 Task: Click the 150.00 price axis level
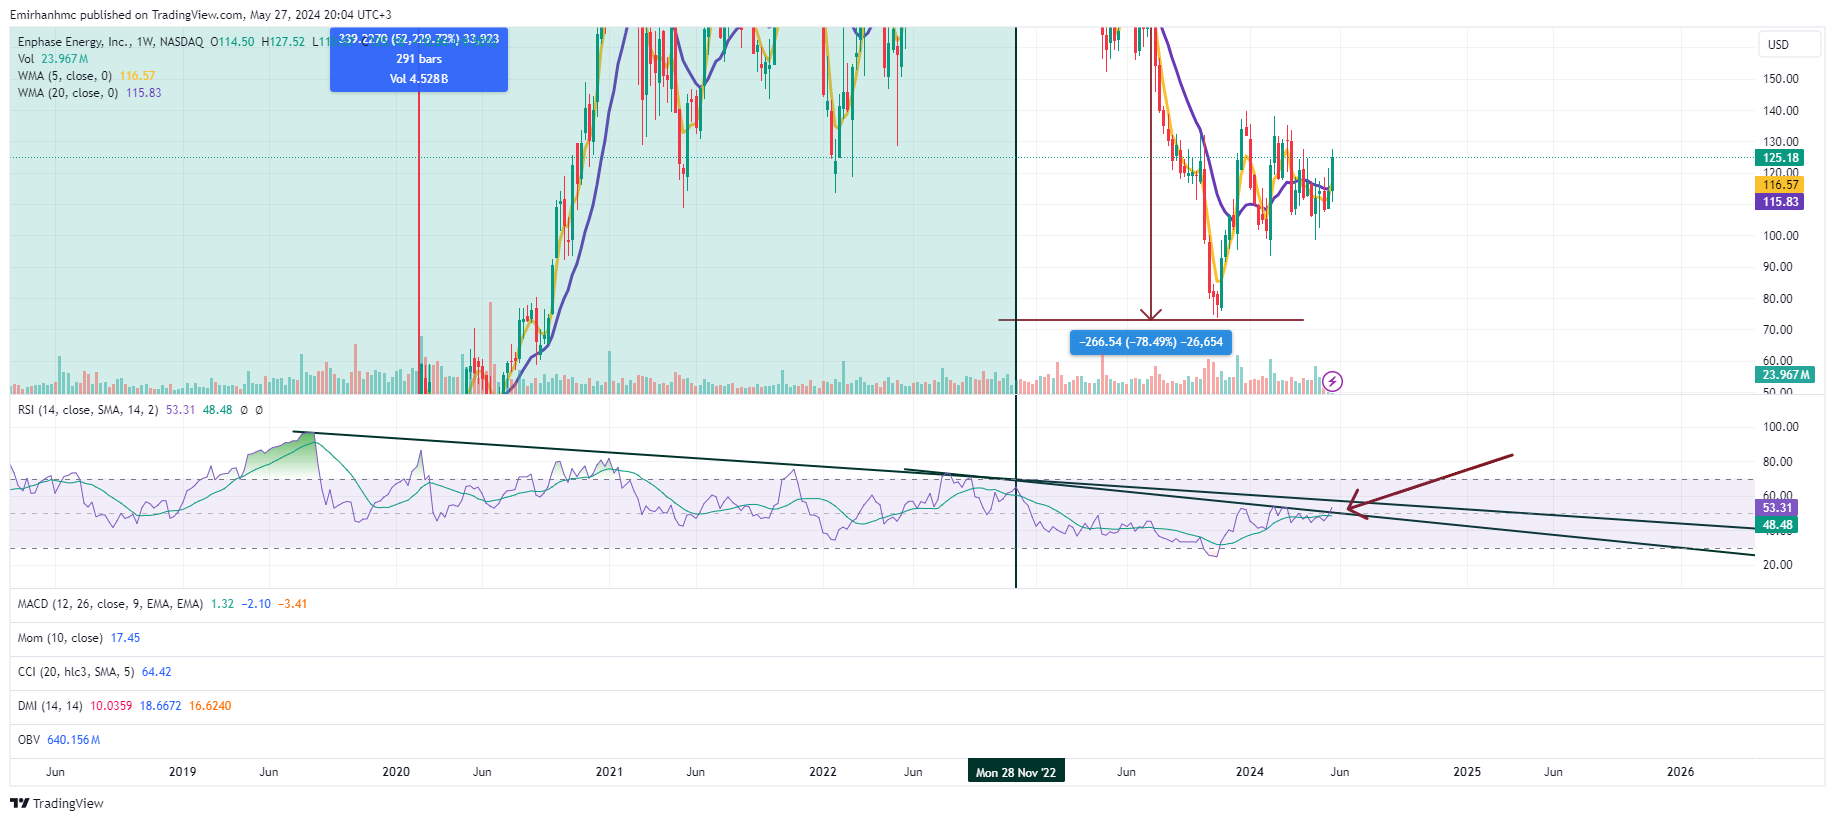[x=1781, y=79]
